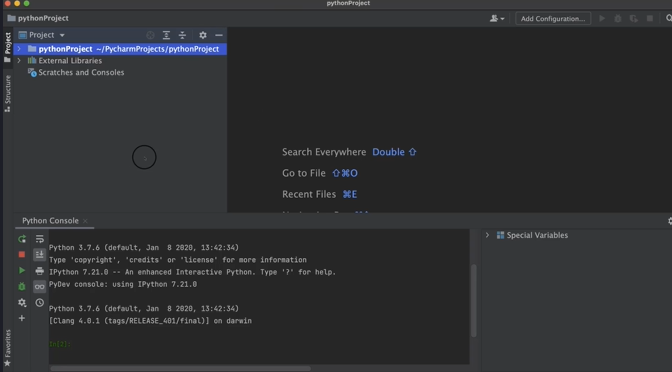672x372 pixels.
Task: Click the green Execute Current Statement icon
Action: coord(22,270)
